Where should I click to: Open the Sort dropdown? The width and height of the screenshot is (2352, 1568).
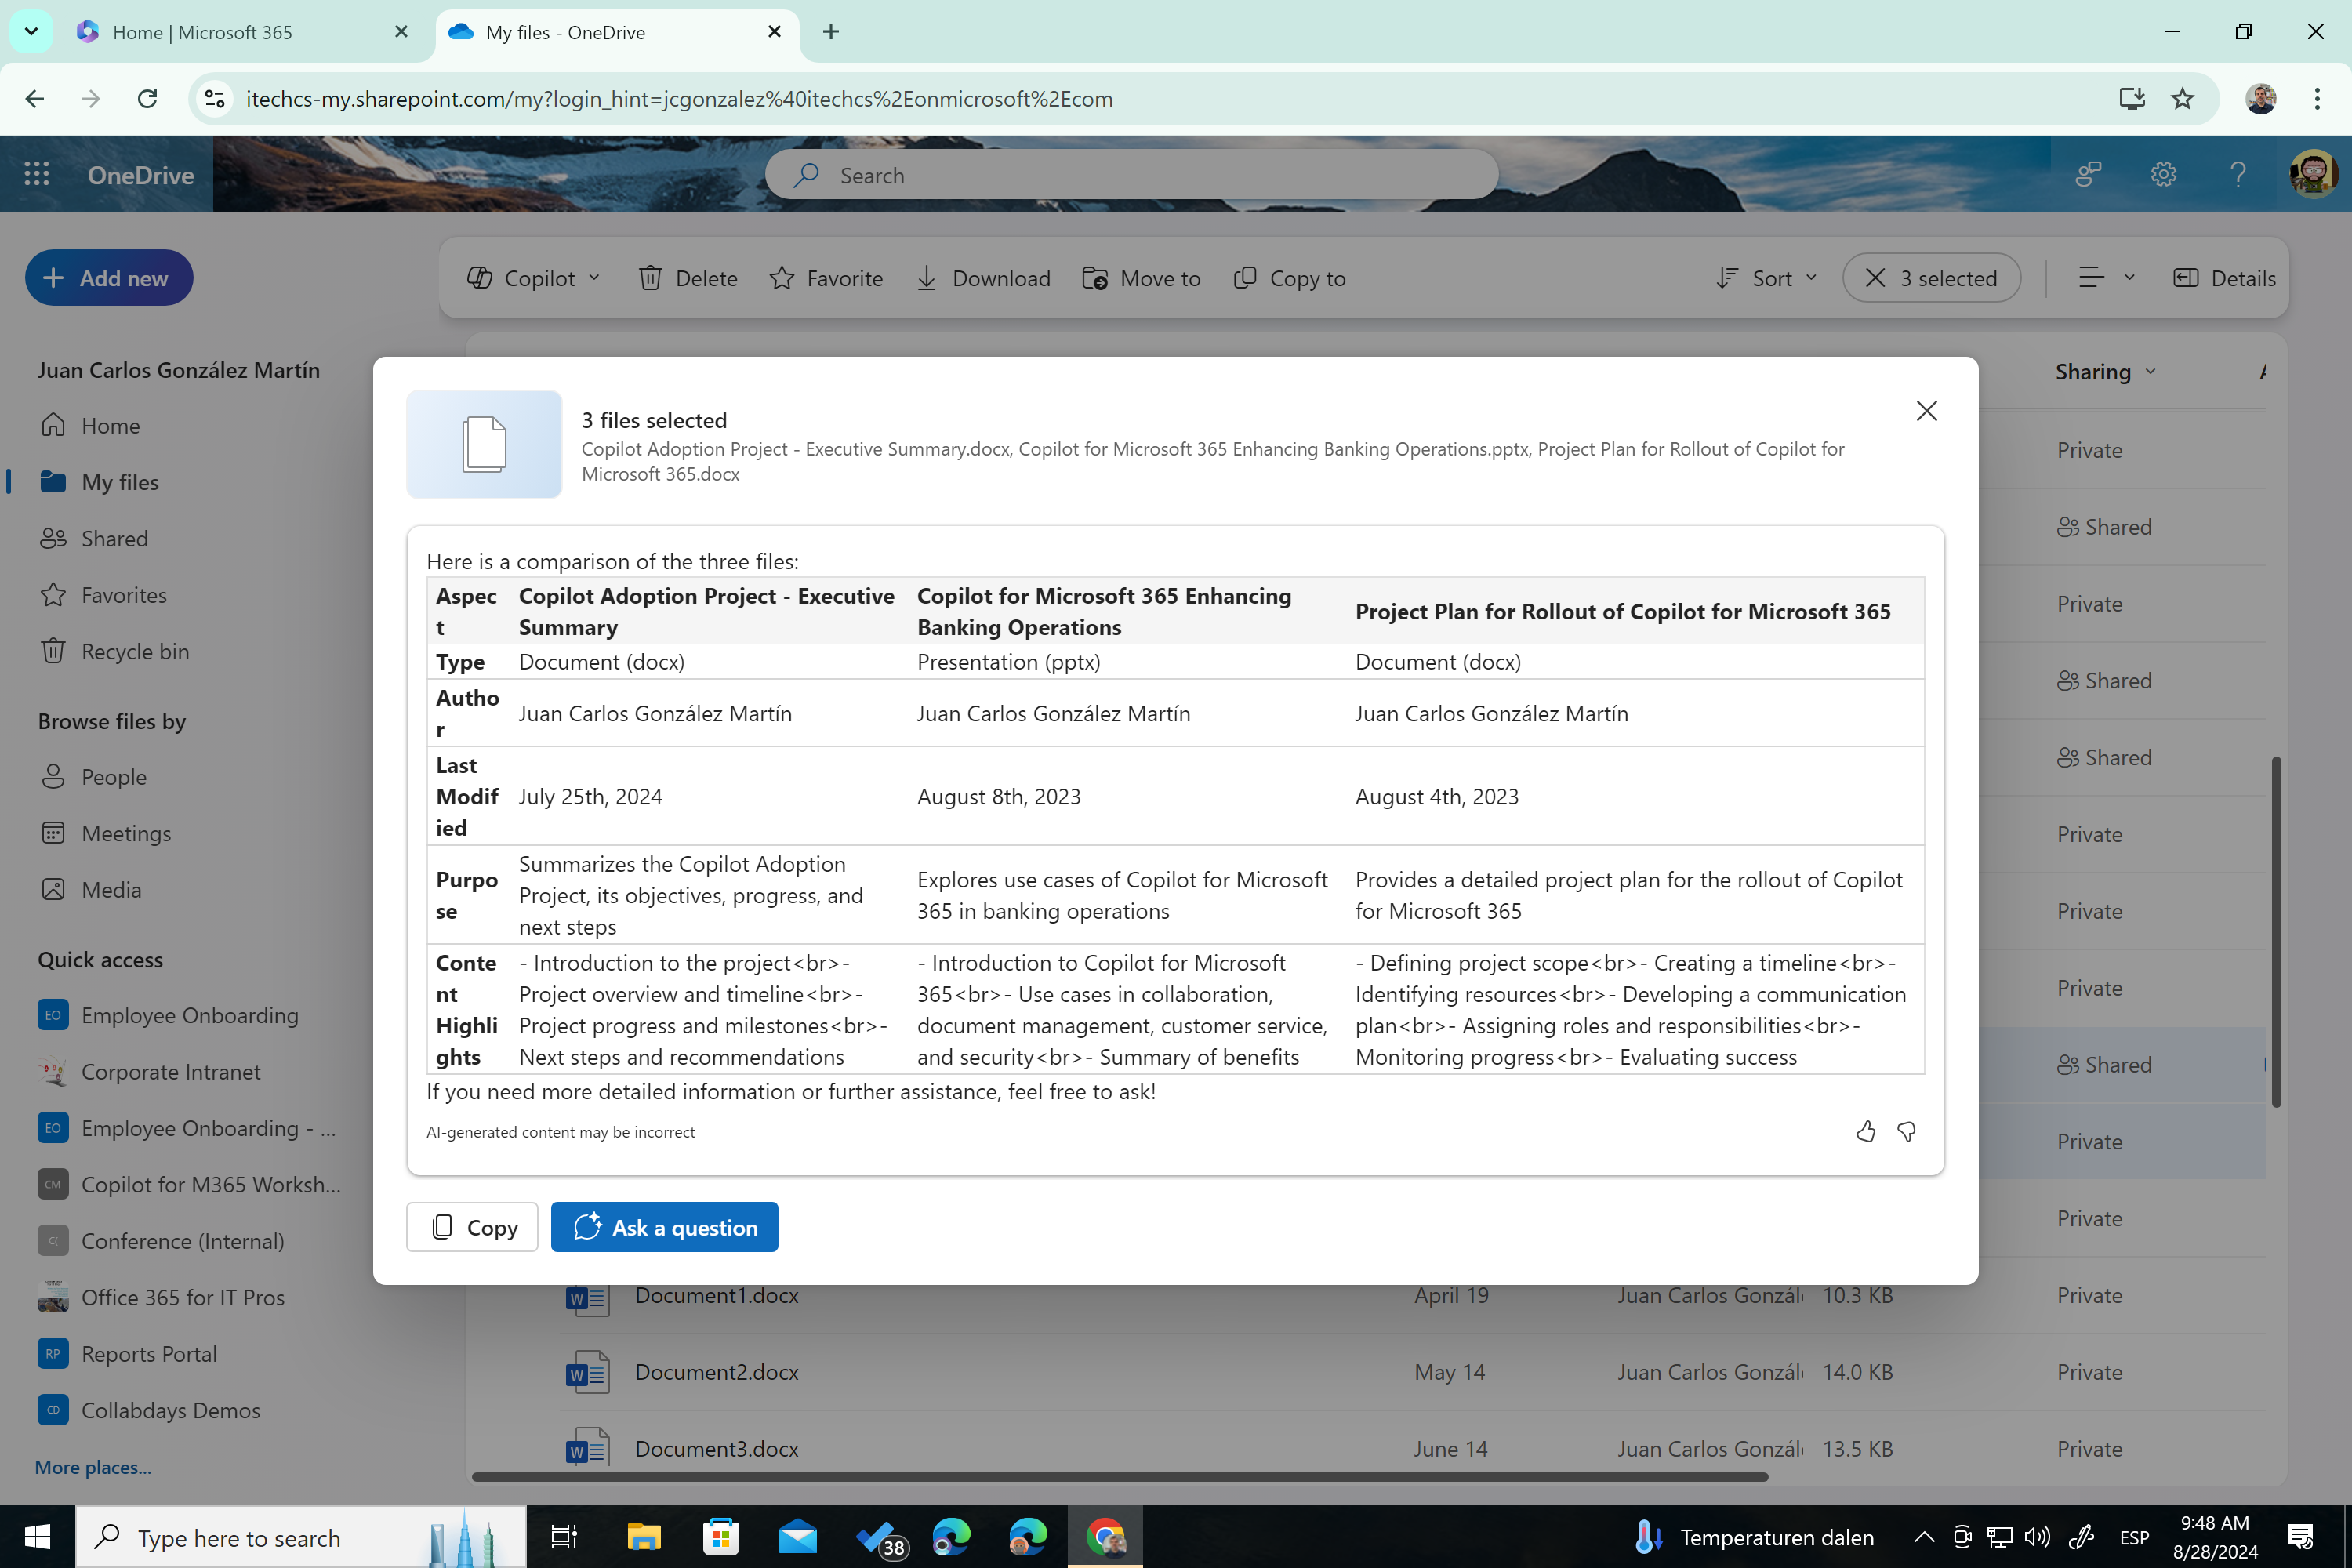click(x=1766, y=278)
